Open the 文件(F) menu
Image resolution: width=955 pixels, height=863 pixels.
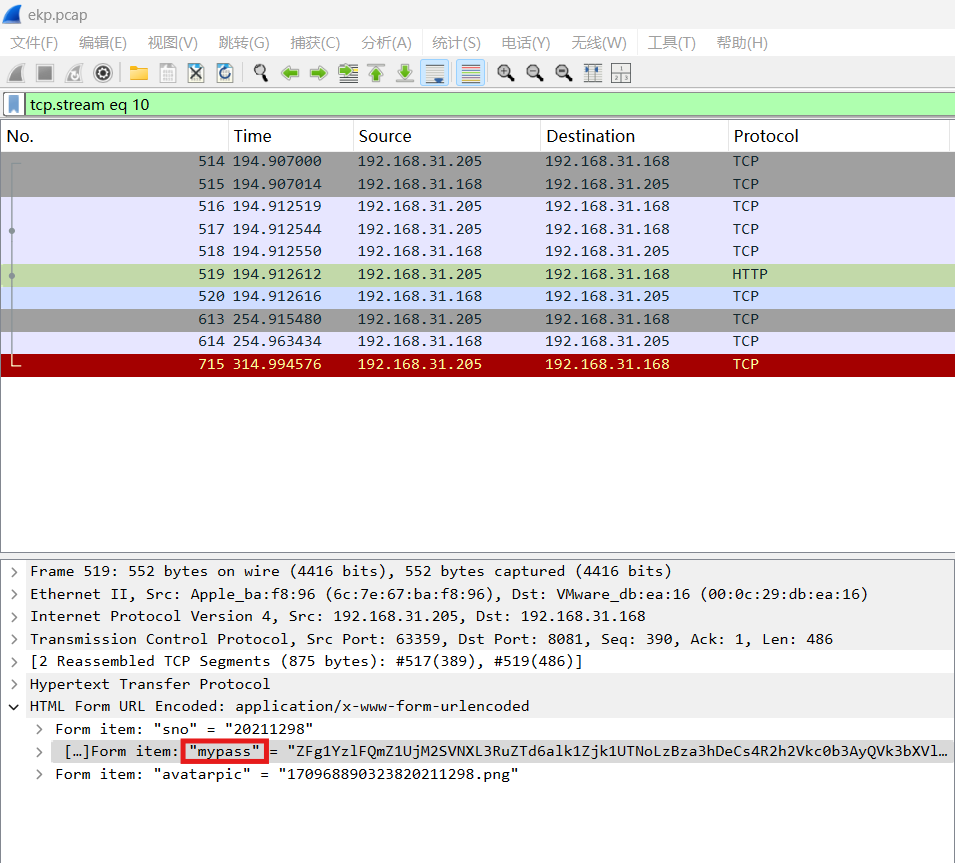coord(34,43)
